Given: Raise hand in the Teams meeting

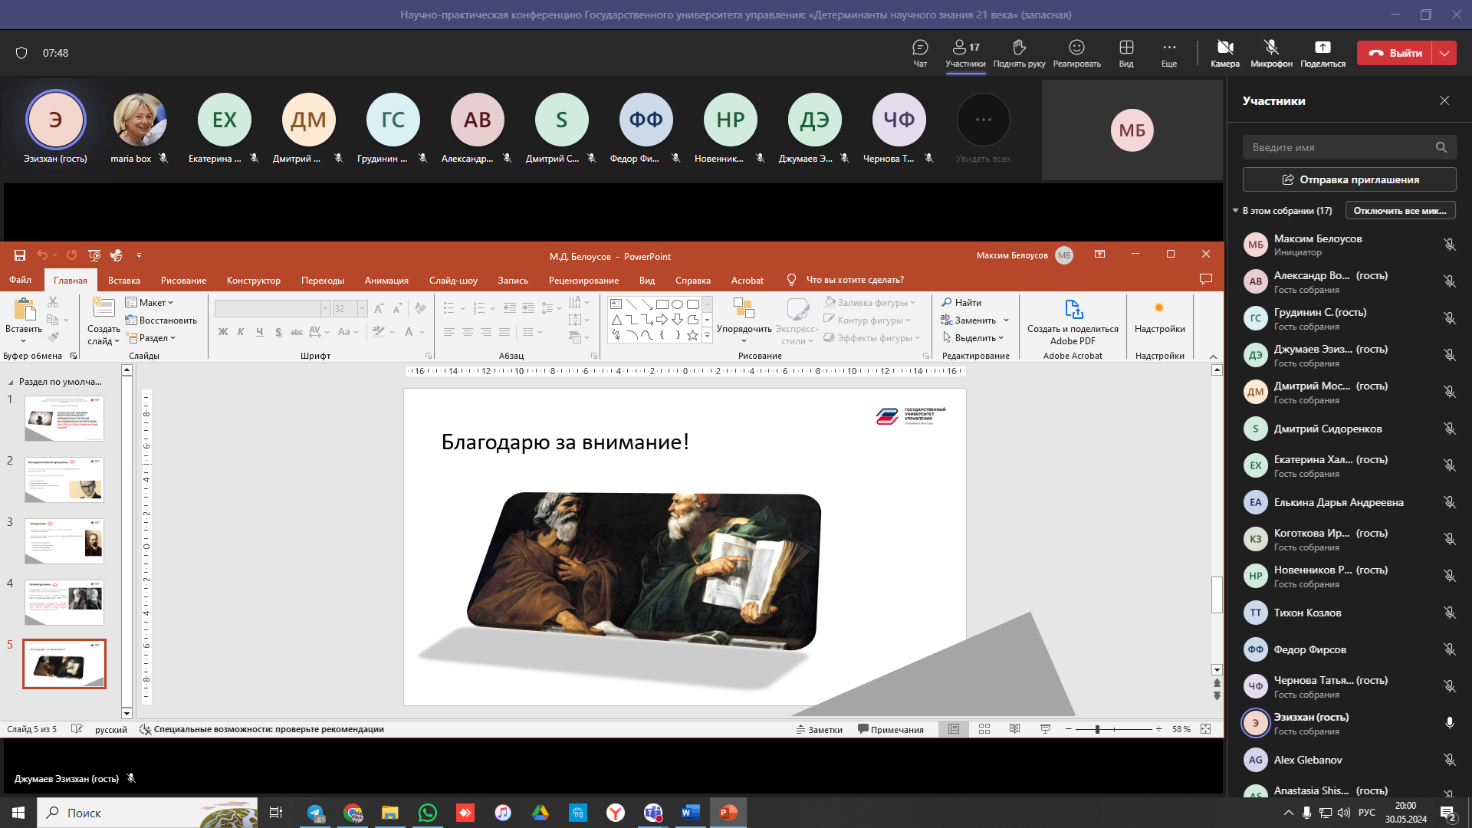Looking at the screenshot, I should [x=1019, y=53].
